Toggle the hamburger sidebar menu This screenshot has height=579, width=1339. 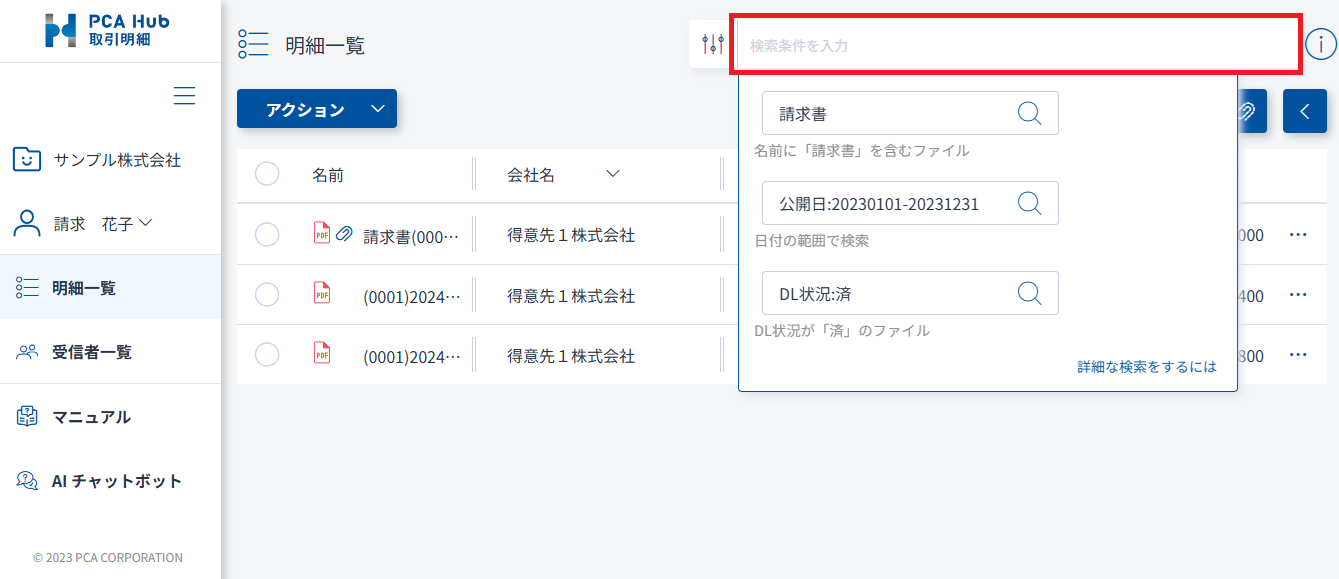(x=184, y=96)
